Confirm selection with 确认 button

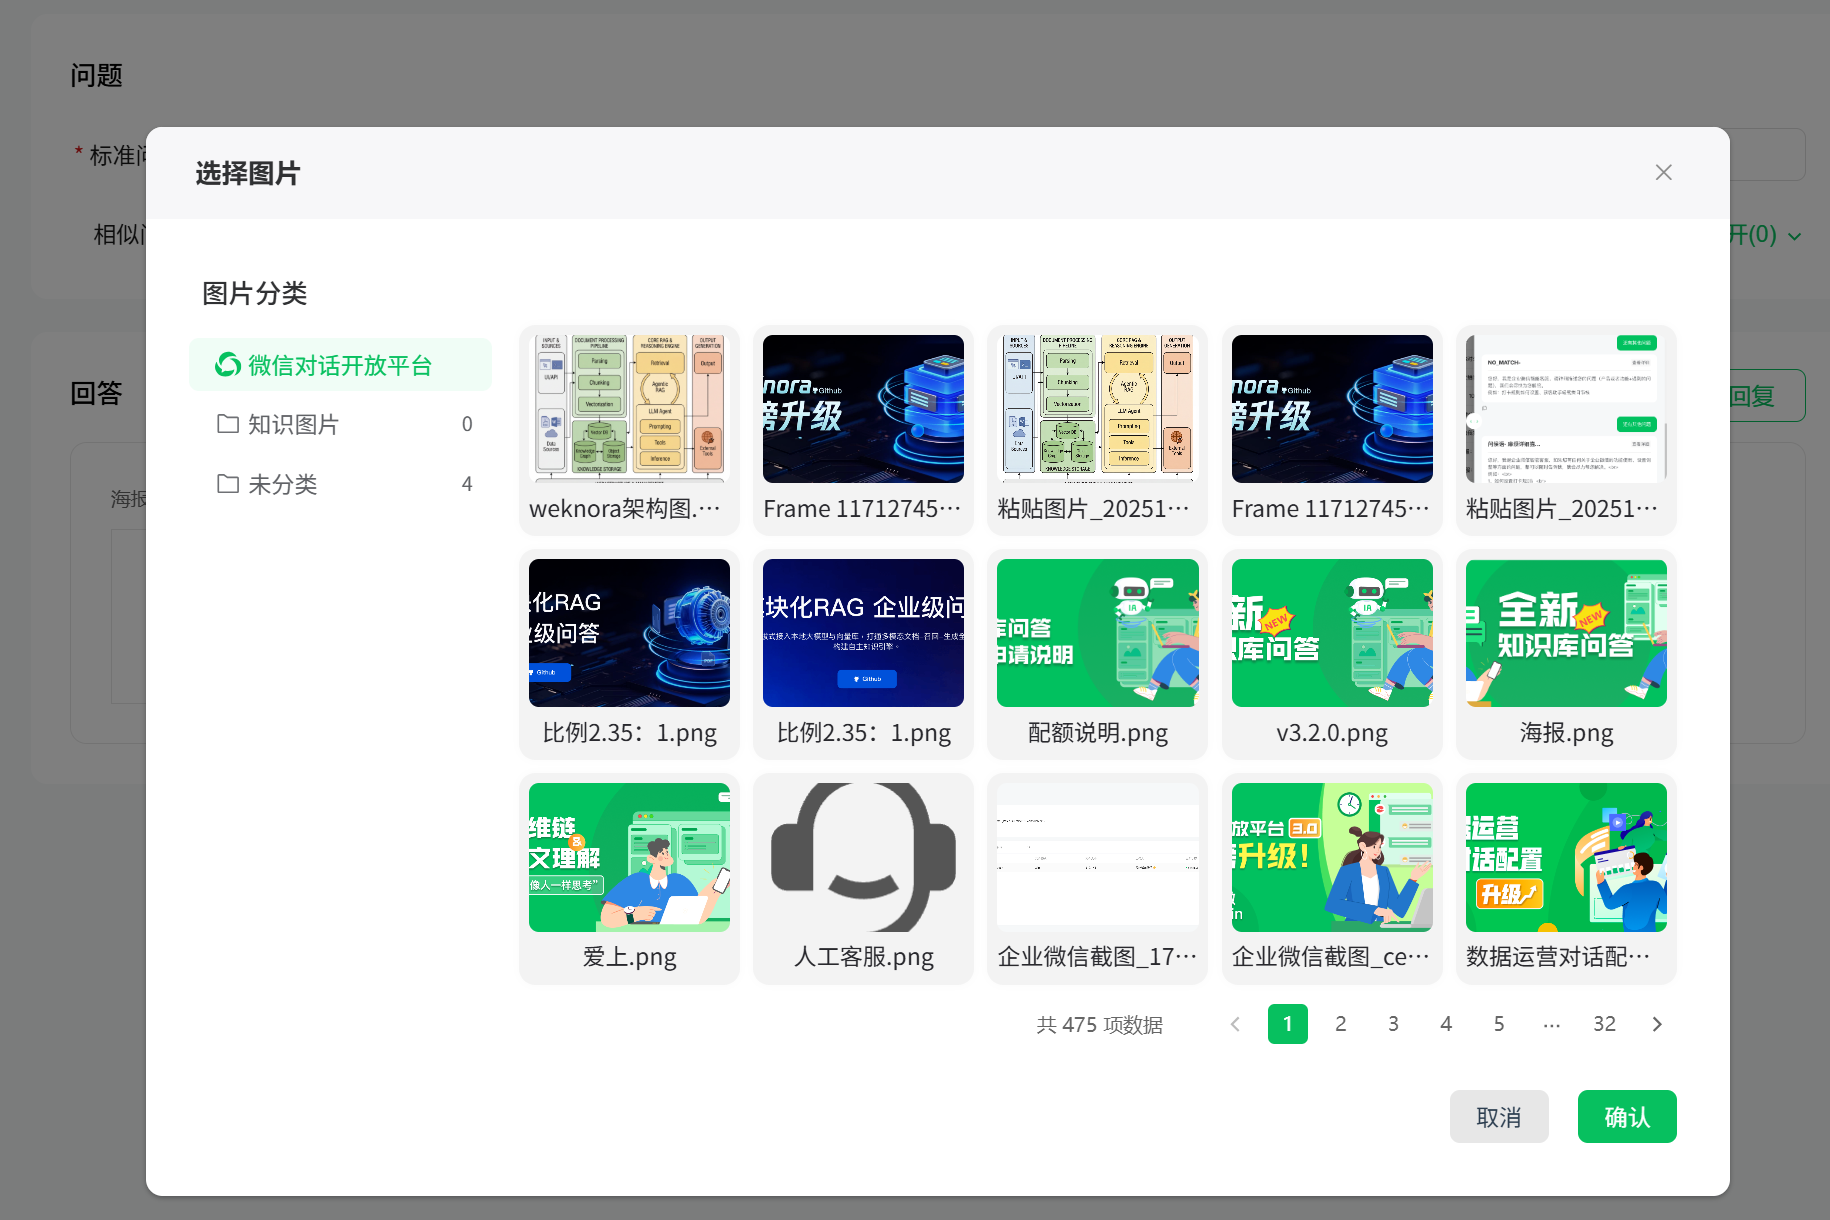[x=1626, y=1117]
